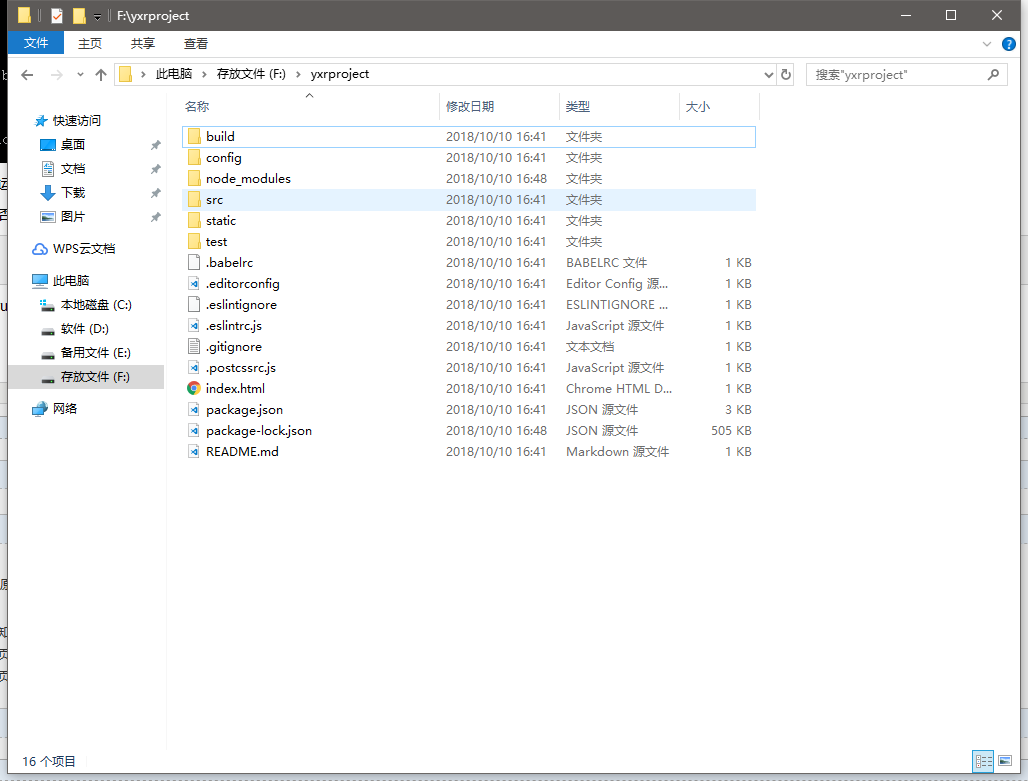Select 网络 in navigation pane

tap(65, 409)
